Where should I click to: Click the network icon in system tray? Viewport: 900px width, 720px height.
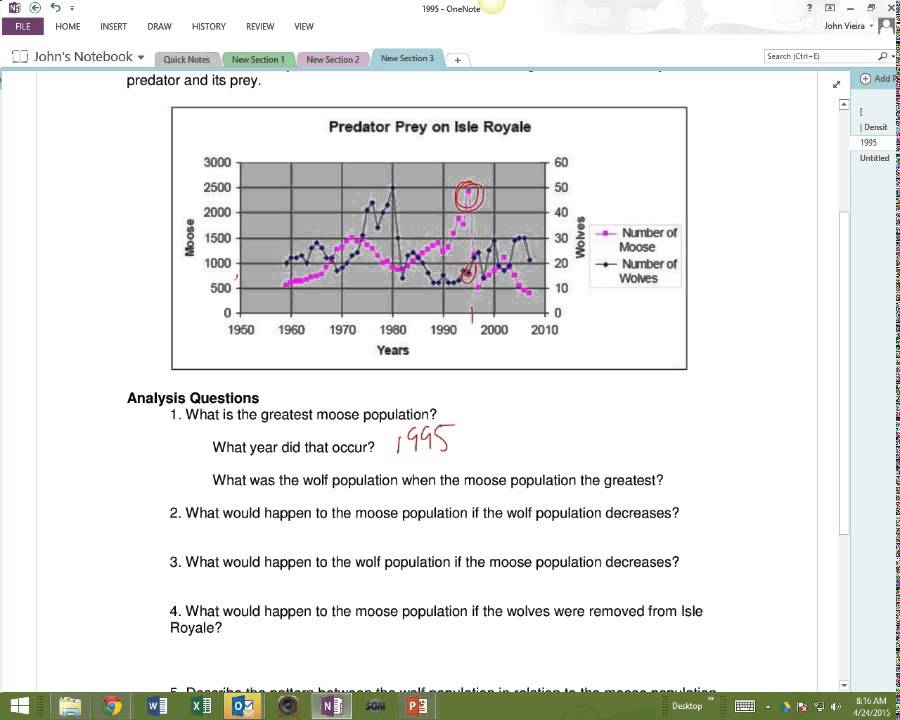click(820, 707)
